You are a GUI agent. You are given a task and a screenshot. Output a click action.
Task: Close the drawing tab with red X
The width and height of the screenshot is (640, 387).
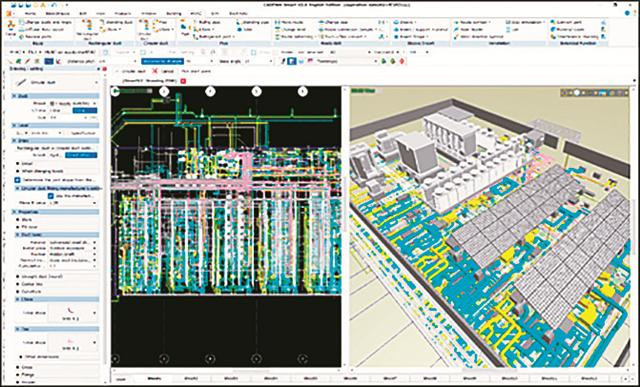tap(183, 81)
